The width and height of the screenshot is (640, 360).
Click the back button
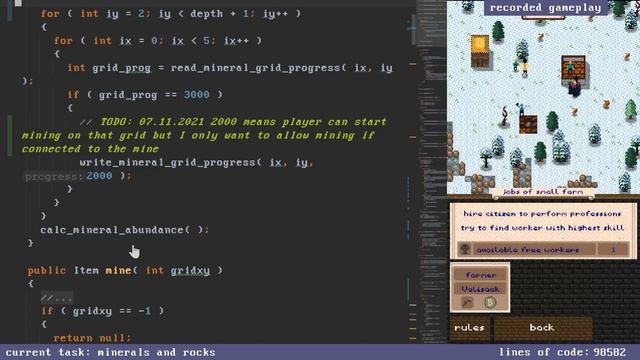(x=542, y=328)
